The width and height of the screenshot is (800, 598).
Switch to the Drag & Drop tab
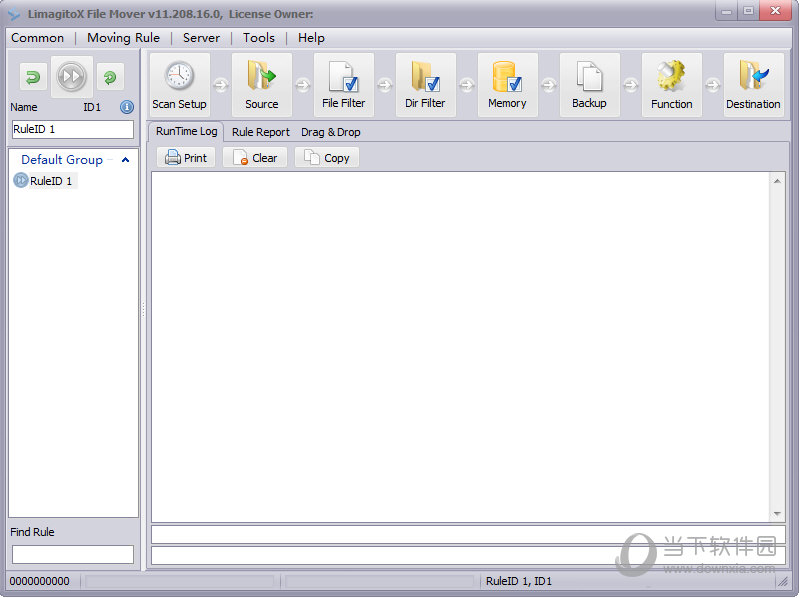click(331, 132)
